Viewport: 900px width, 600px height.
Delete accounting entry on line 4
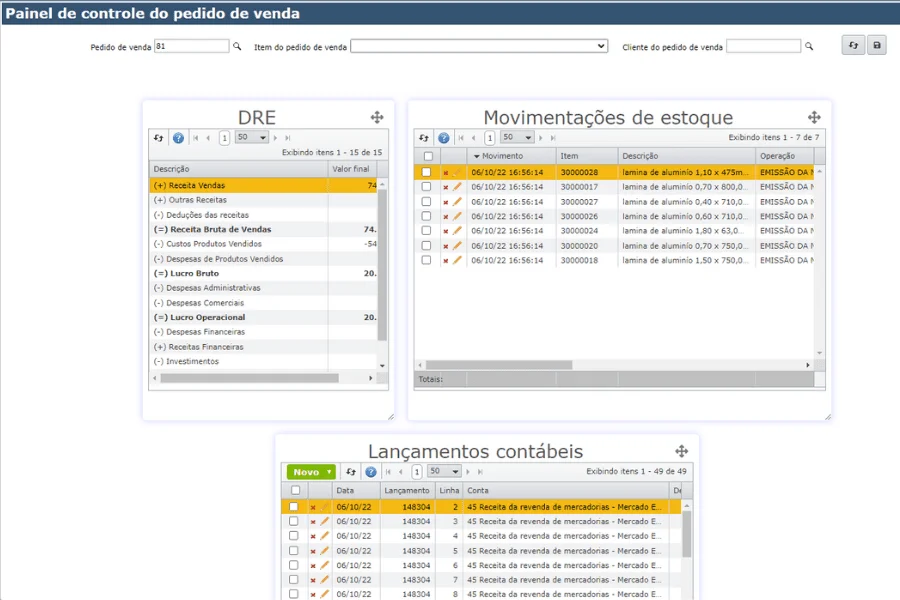[313, 536]
